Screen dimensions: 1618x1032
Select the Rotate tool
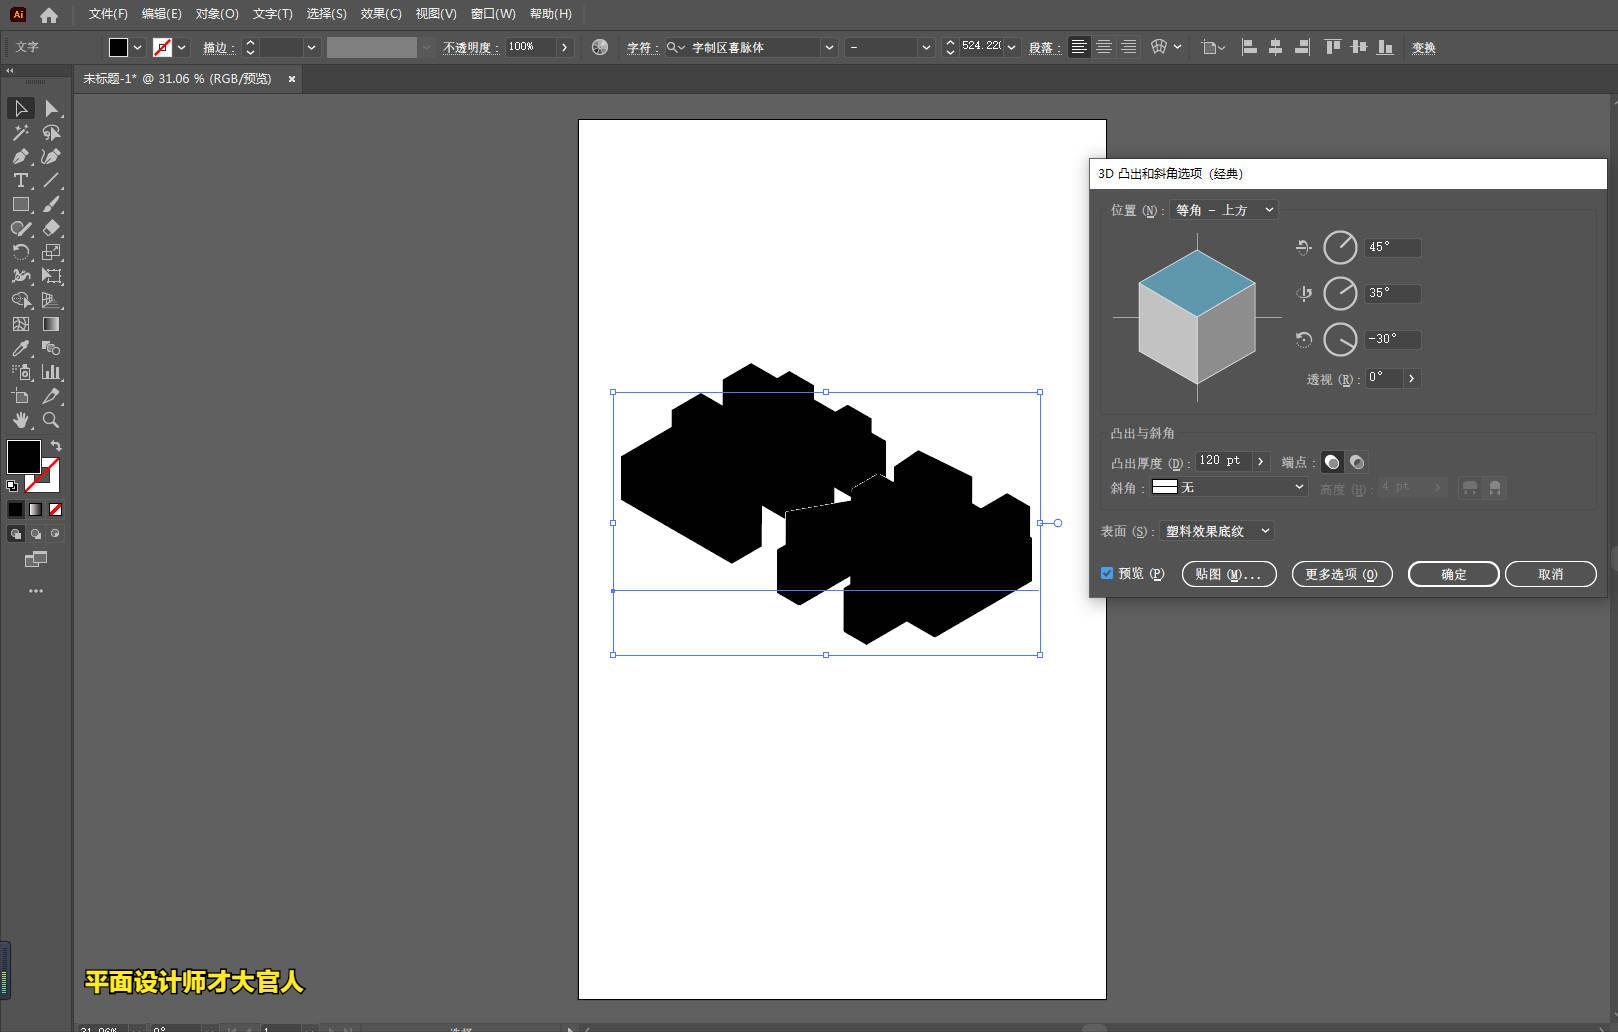pyautogui.click(x=20, y=252)
